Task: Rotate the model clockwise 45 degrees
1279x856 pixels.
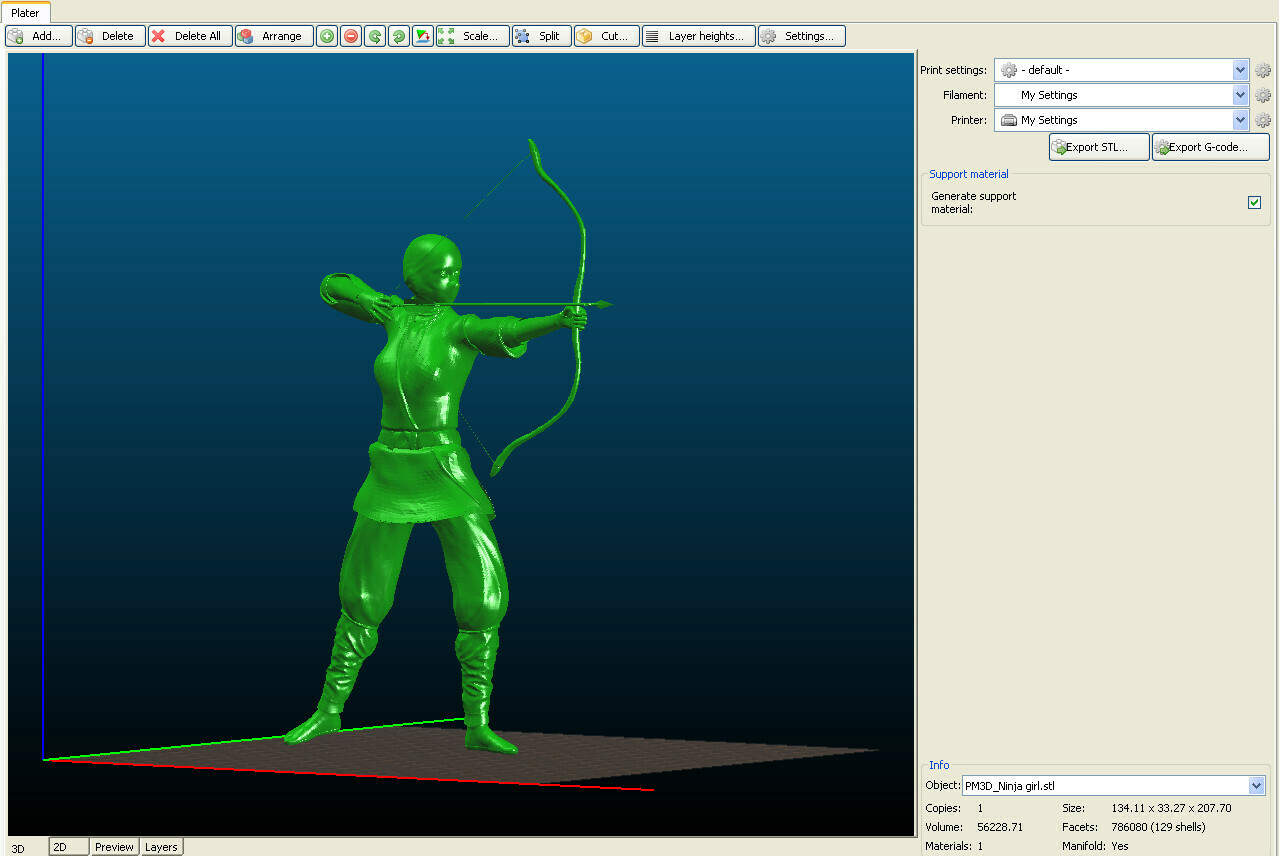Action: pos(398,35)
